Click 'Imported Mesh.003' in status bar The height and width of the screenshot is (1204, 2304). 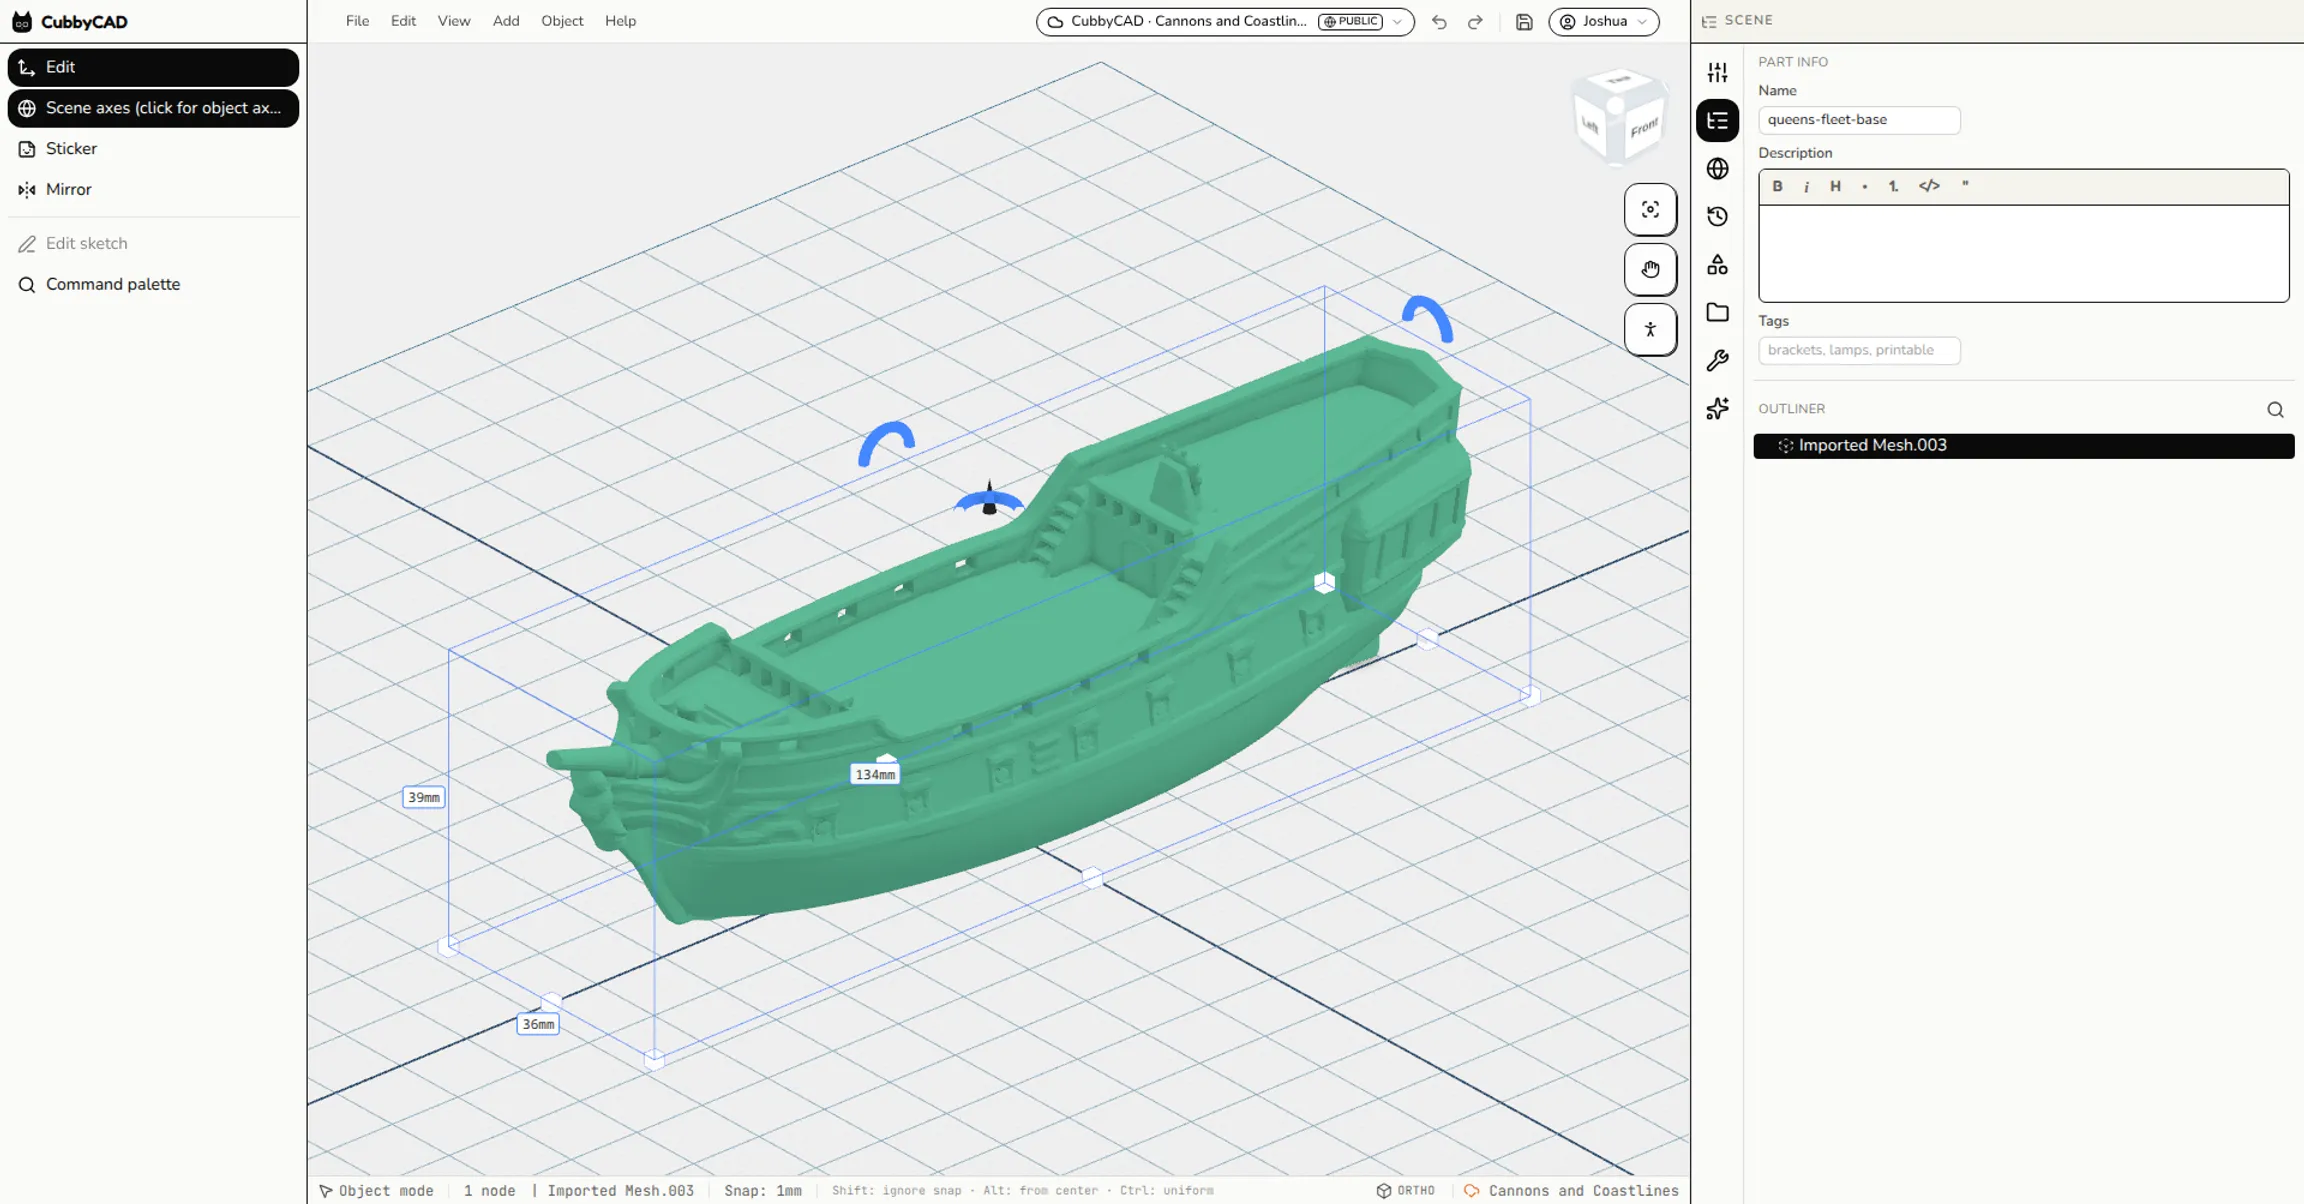(620, 1191)
